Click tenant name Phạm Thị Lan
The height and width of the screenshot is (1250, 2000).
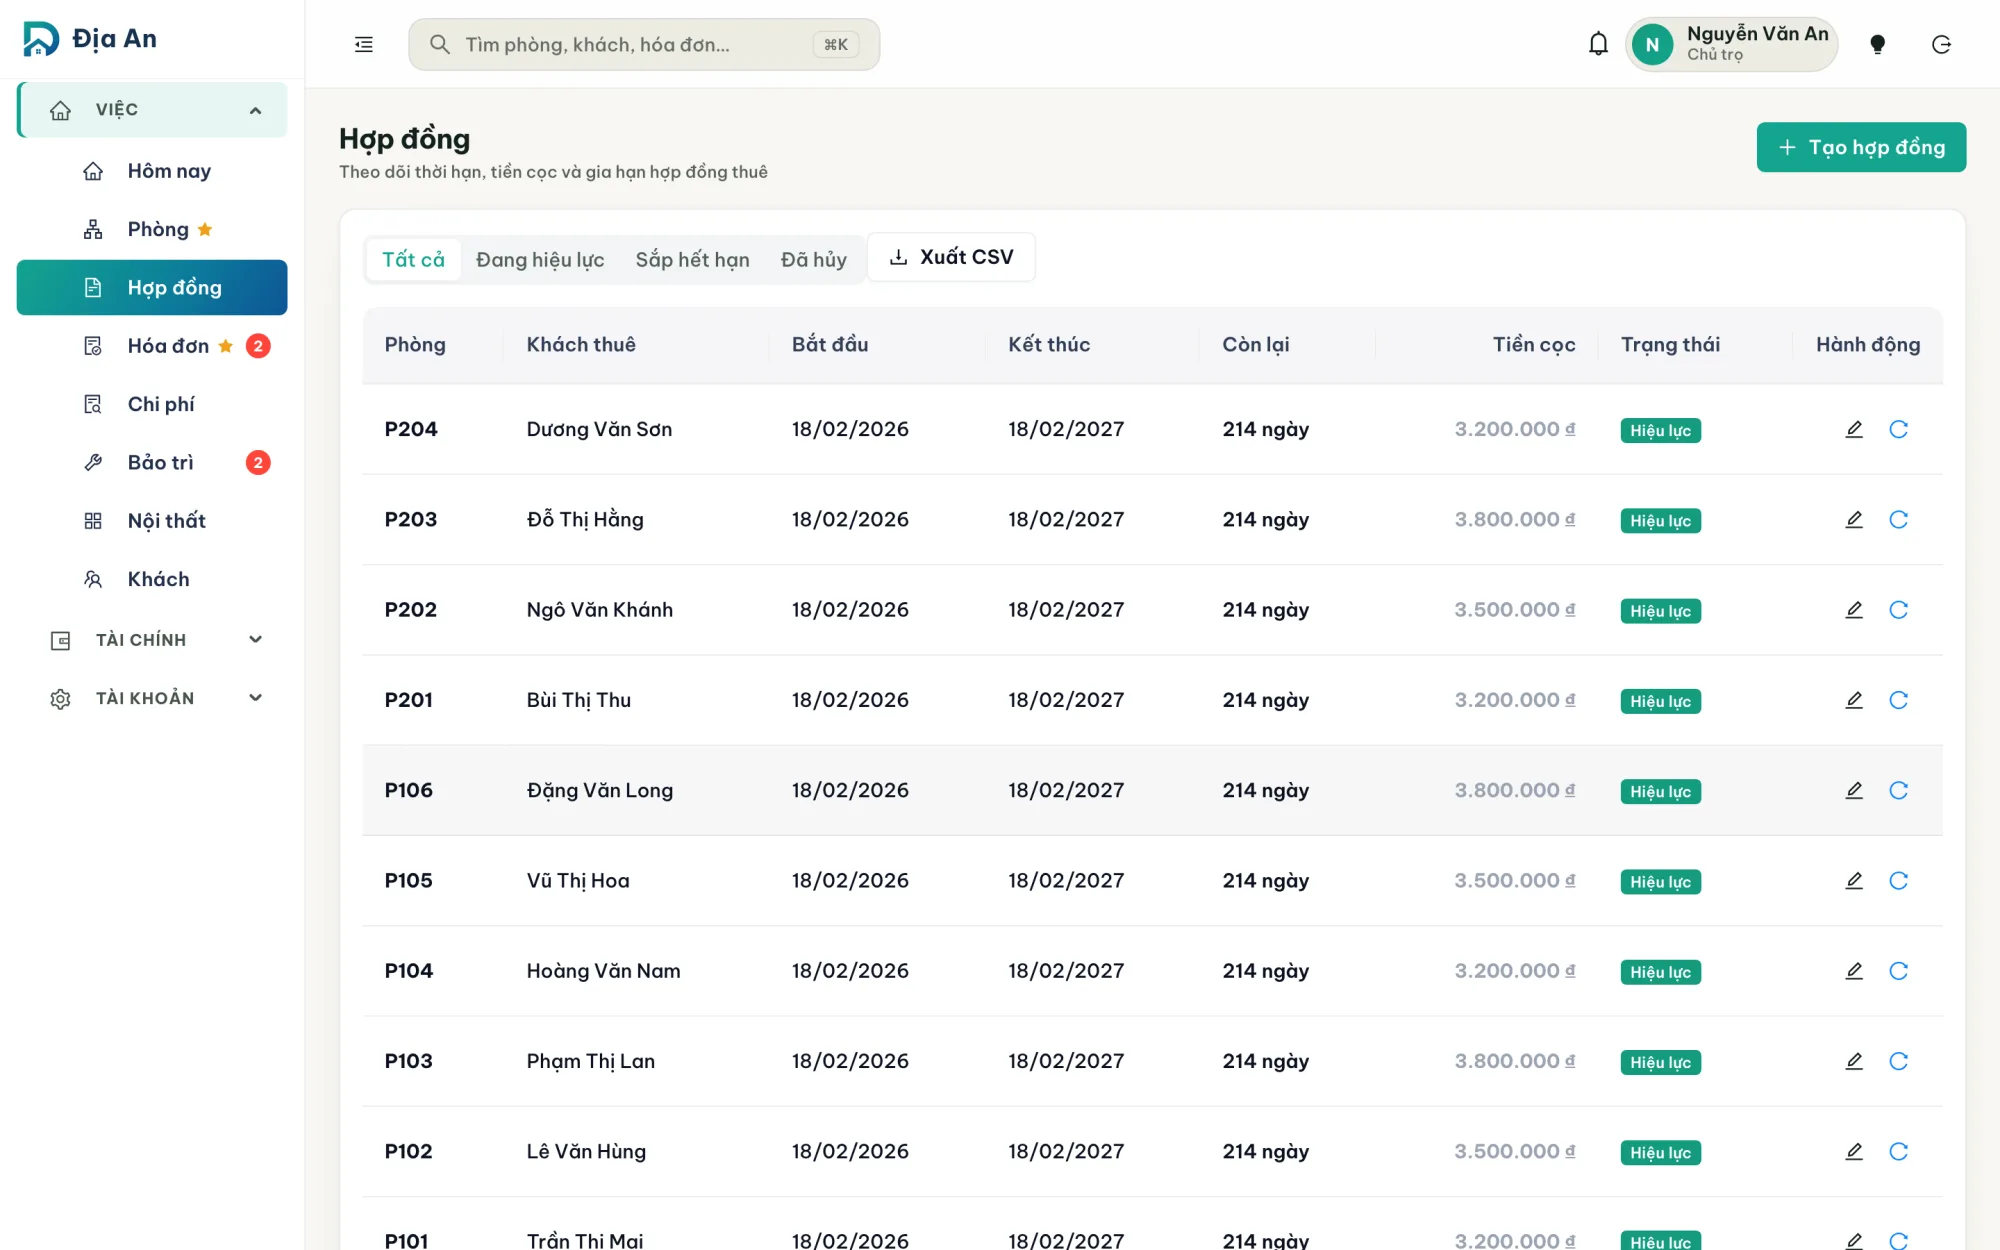[591, 1061]
